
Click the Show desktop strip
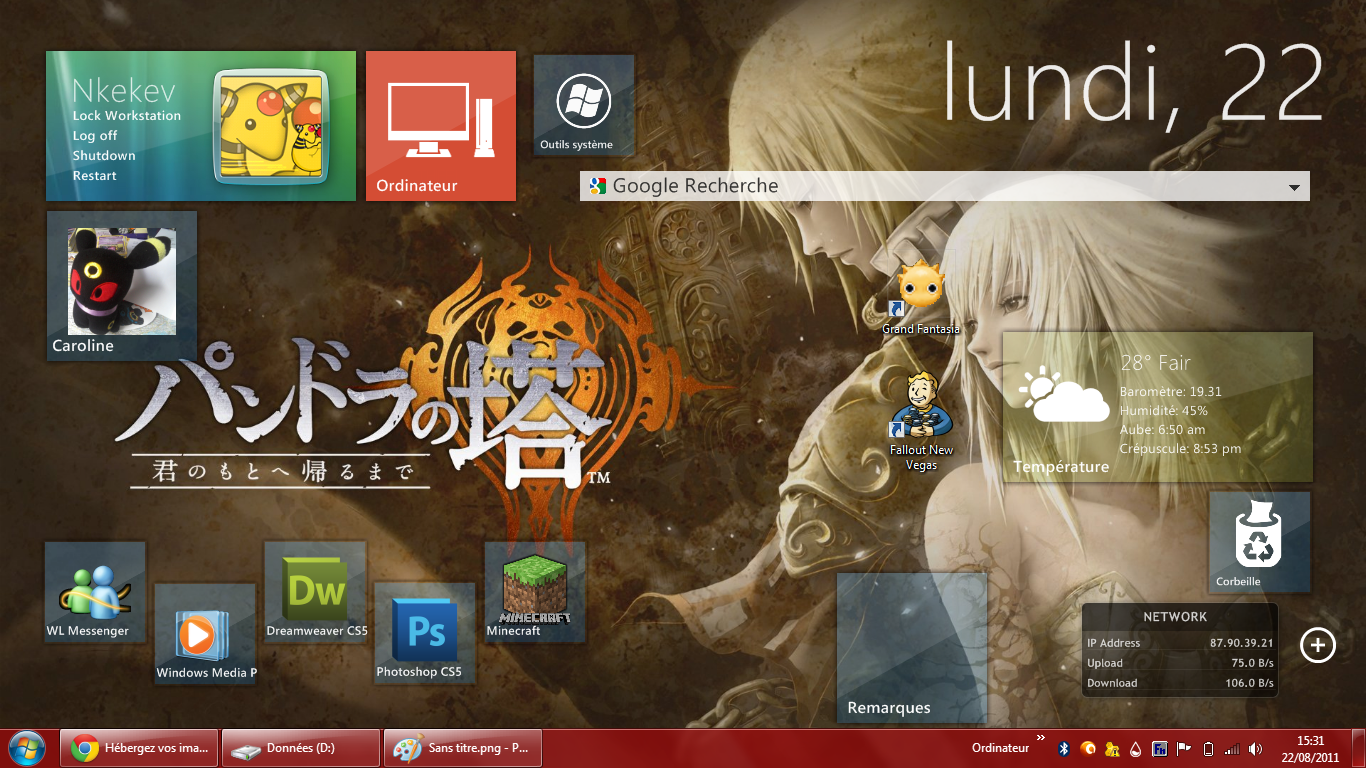click(1359, 749)
